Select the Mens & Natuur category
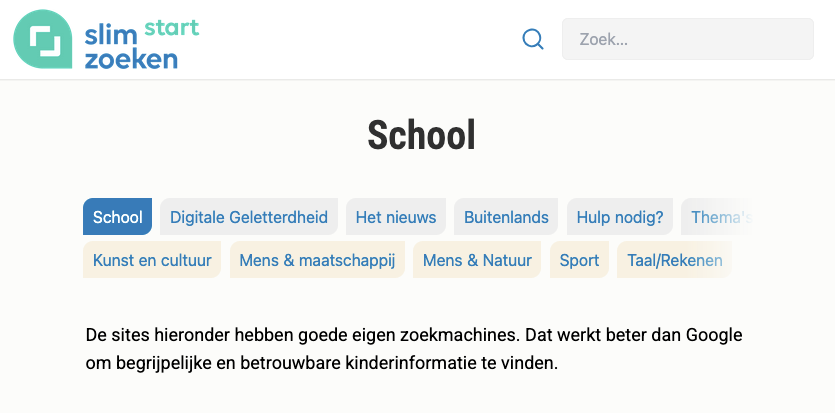Screen dimensions: 835x413 point(477,260)
